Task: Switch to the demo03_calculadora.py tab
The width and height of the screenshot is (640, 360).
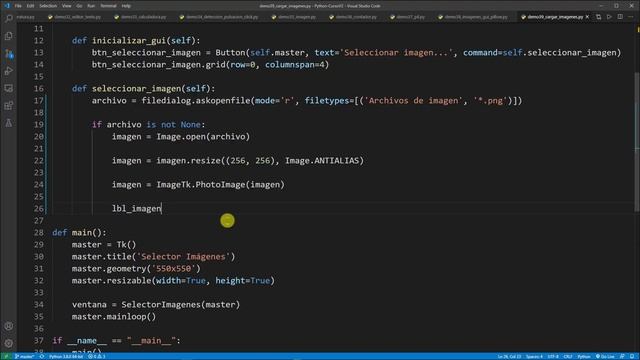Action: coord(141,17)
